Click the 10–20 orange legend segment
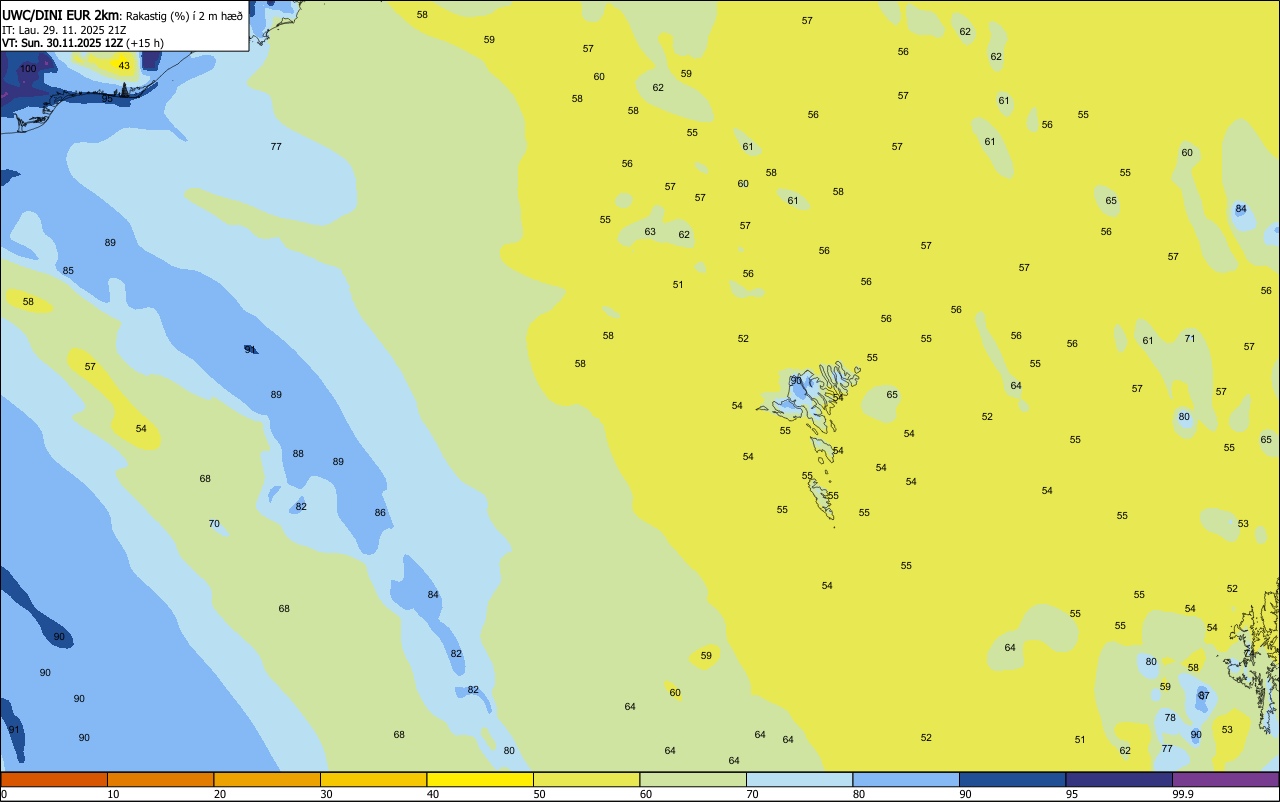The height and width of the screenshot is (802, 1280). (x=160, y=779)
